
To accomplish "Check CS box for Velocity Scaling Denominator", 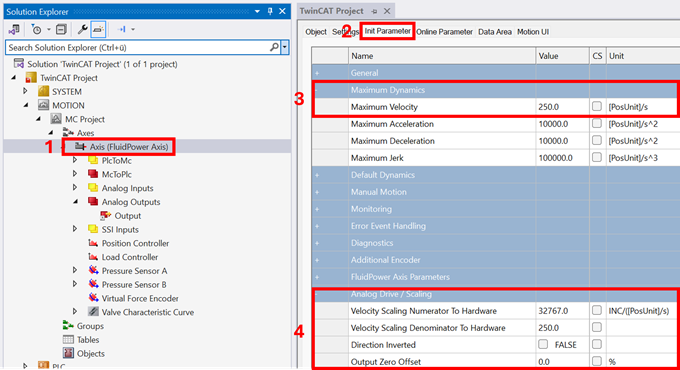I will coord(597,327).
